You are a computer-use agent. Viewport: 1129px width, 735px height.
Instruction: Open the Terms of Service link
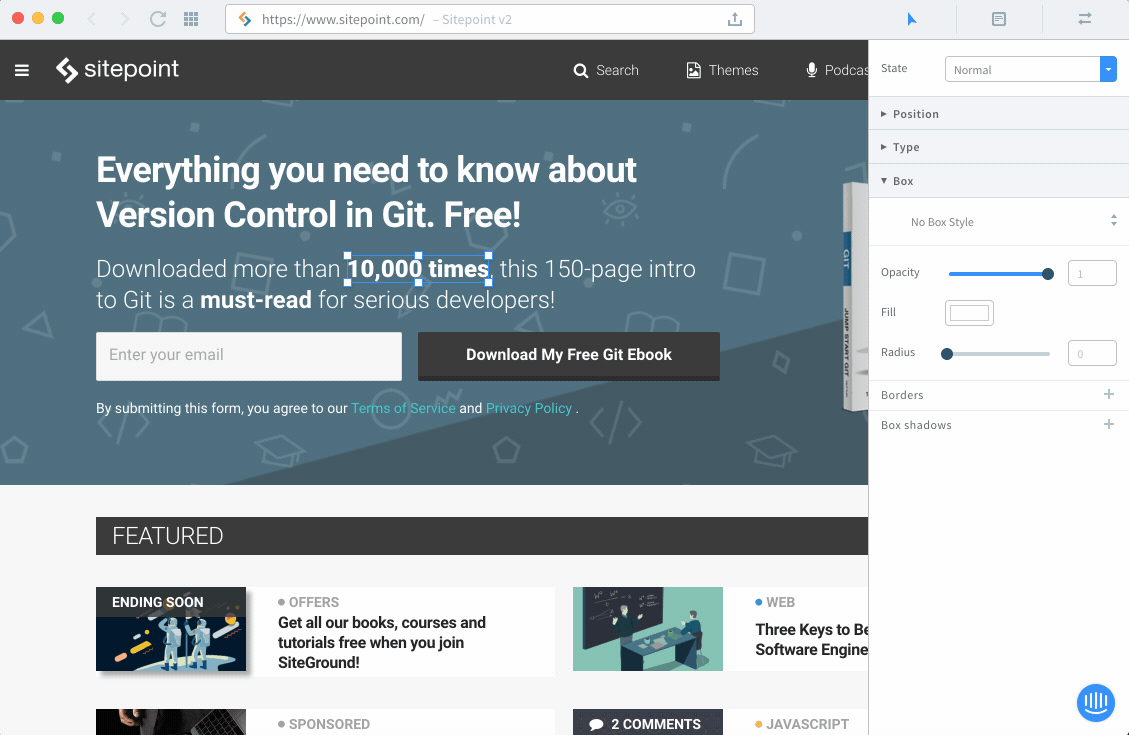(403, 408)
